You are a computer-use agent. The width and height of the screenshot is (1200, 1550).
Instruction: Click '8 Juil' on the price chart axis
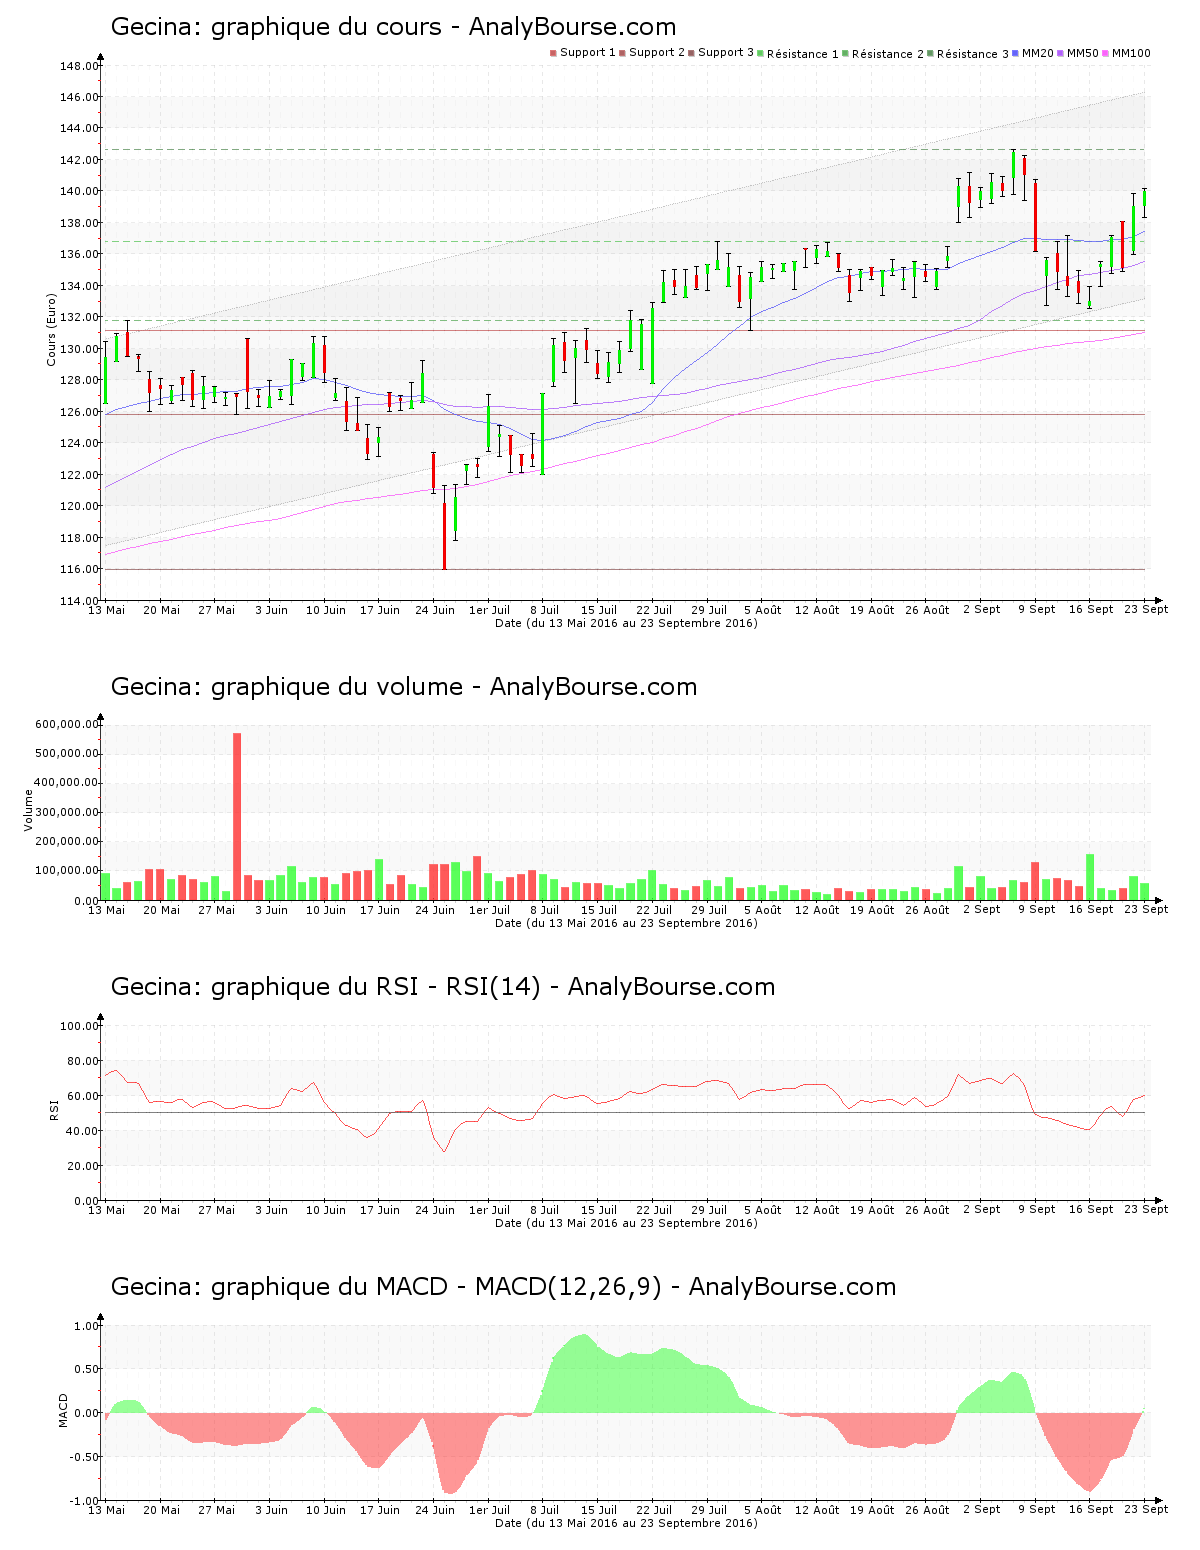[x=544, y=610]
